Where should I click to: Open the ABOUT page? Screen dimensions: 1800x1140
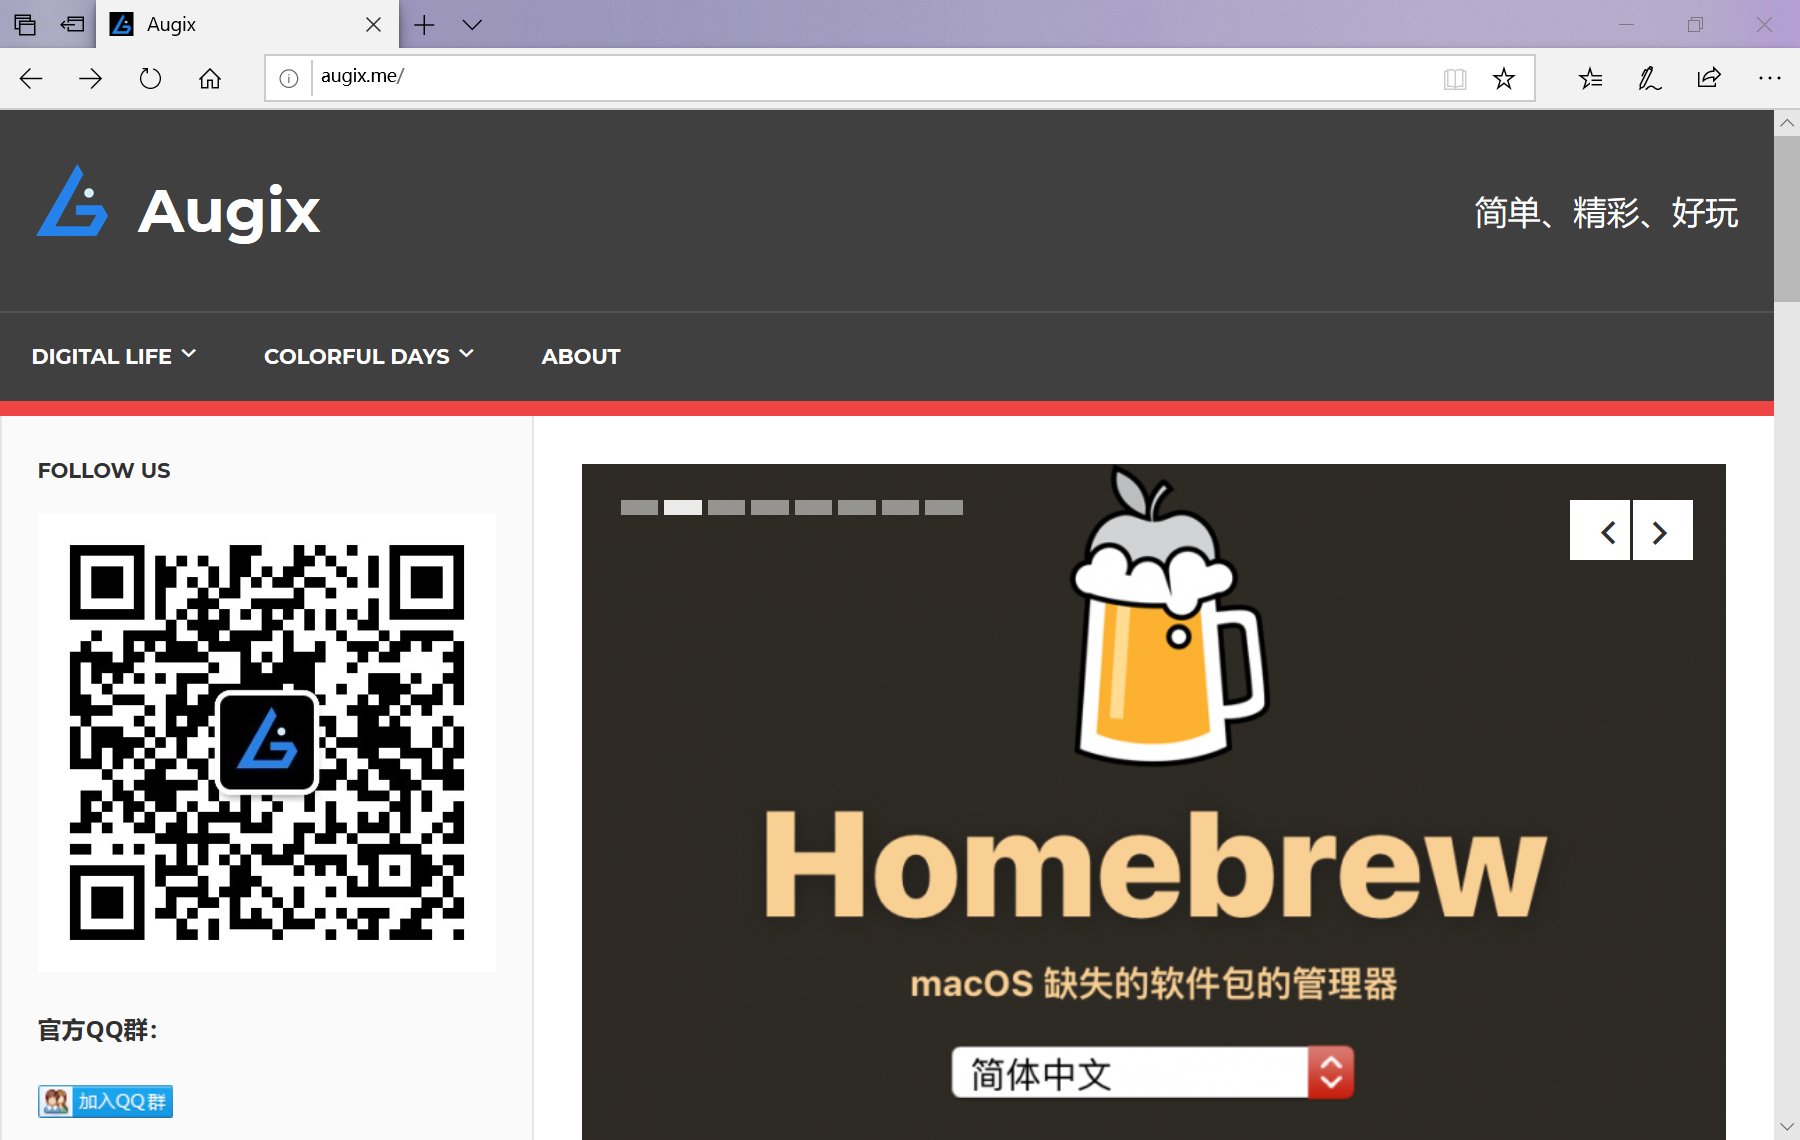click(581, 356)
